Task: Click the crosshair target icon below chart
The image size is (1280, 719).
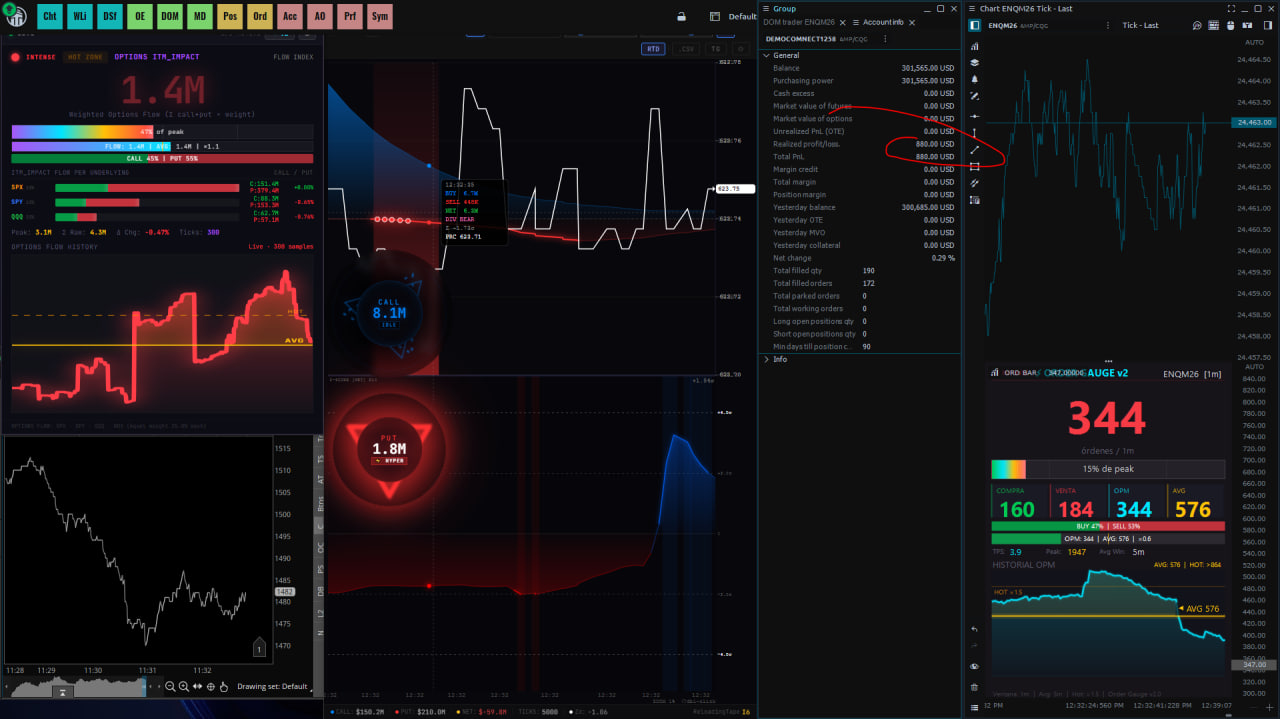Action: pos(210,686)
